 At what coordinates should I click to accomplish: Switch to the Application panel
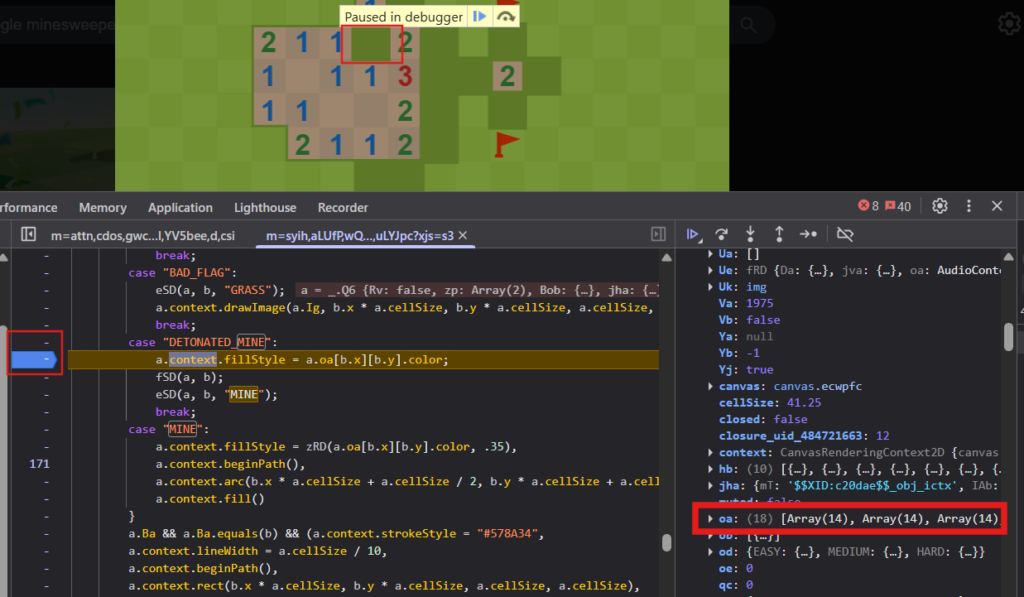coord(180,207)
